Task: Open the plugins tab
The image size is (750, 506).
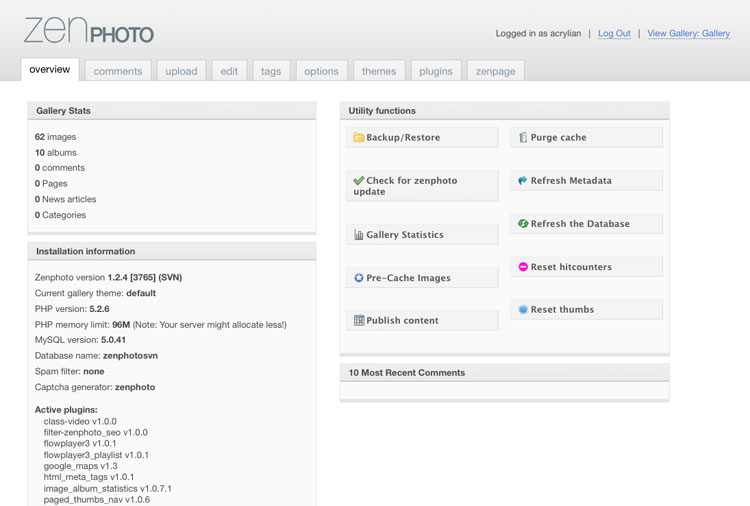Action: pyautogui.click(x=436, y=71)
